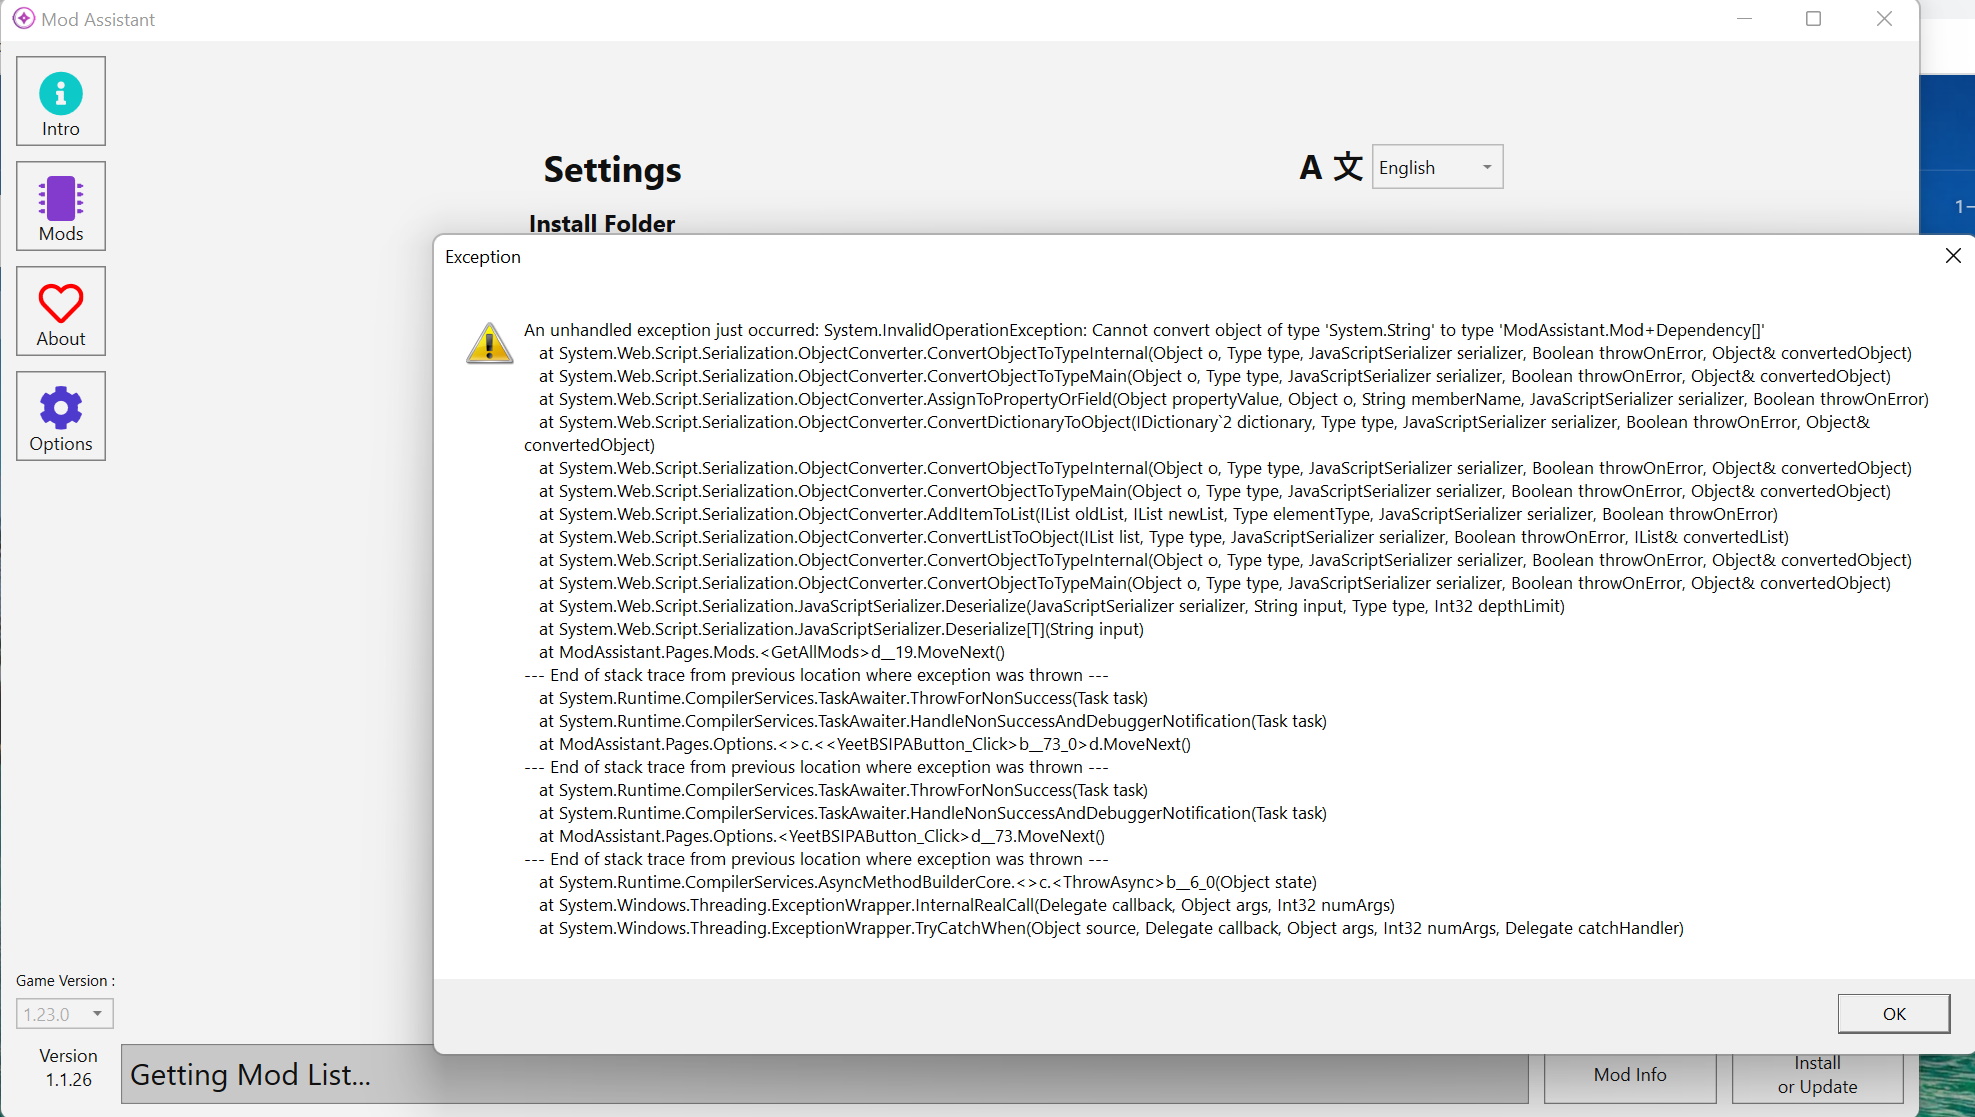Image resolution: width=1975 pixels, height=1117 pixels.
Task: Click the ObjectConverter.AddItemToList stack line
Action: tap(1158, 514)
